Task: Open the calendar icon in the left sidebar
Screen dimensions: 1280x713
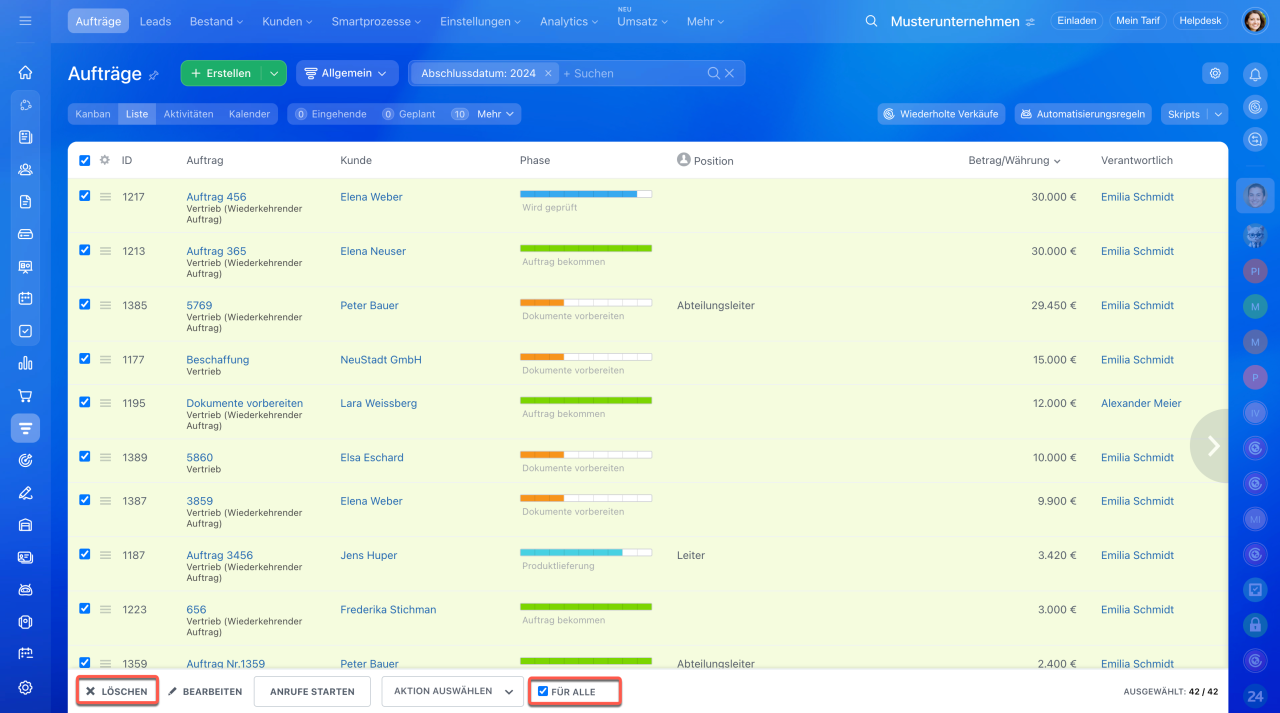Action: tap(25, 298)
